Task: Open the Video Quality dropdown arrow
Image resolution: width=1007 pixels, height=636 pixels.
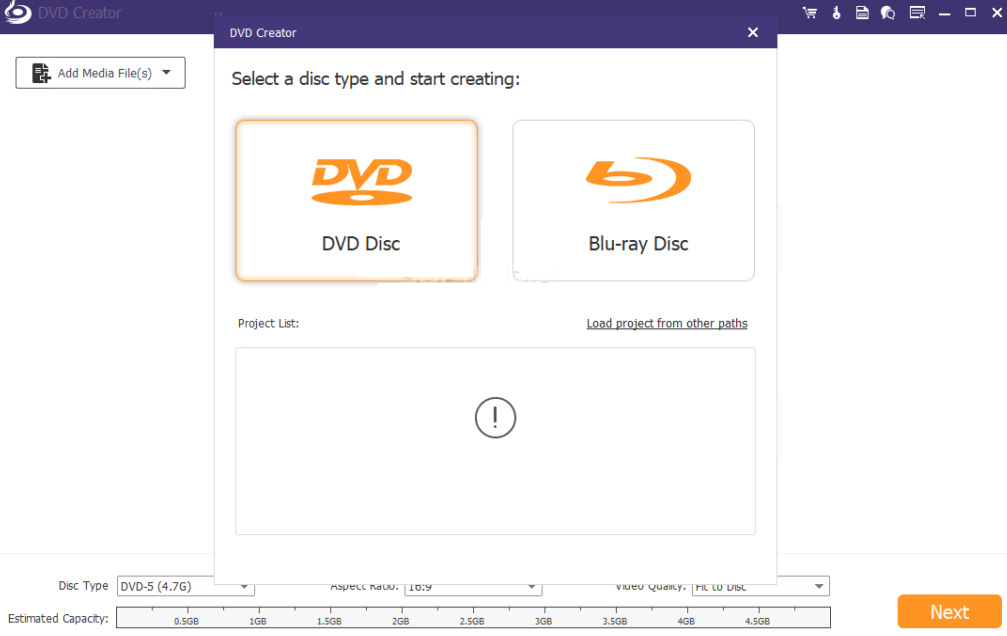Action: click(x=819, y=586)
